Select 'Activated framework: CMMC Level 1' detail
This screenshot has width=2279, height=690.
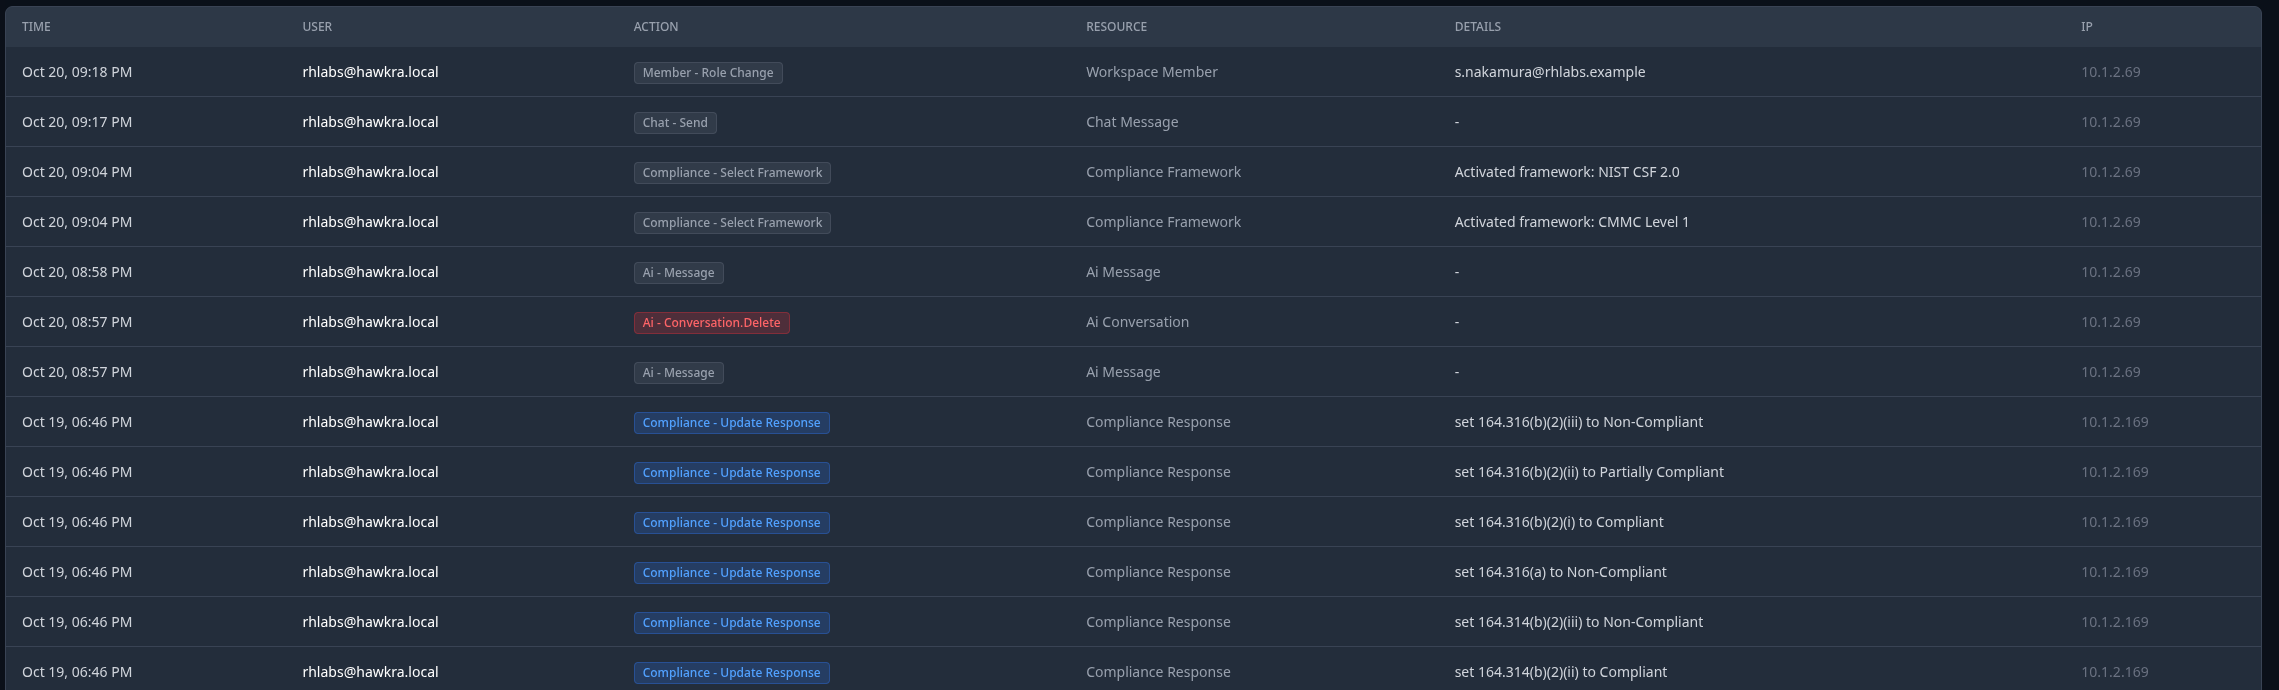pos(1571,222)
